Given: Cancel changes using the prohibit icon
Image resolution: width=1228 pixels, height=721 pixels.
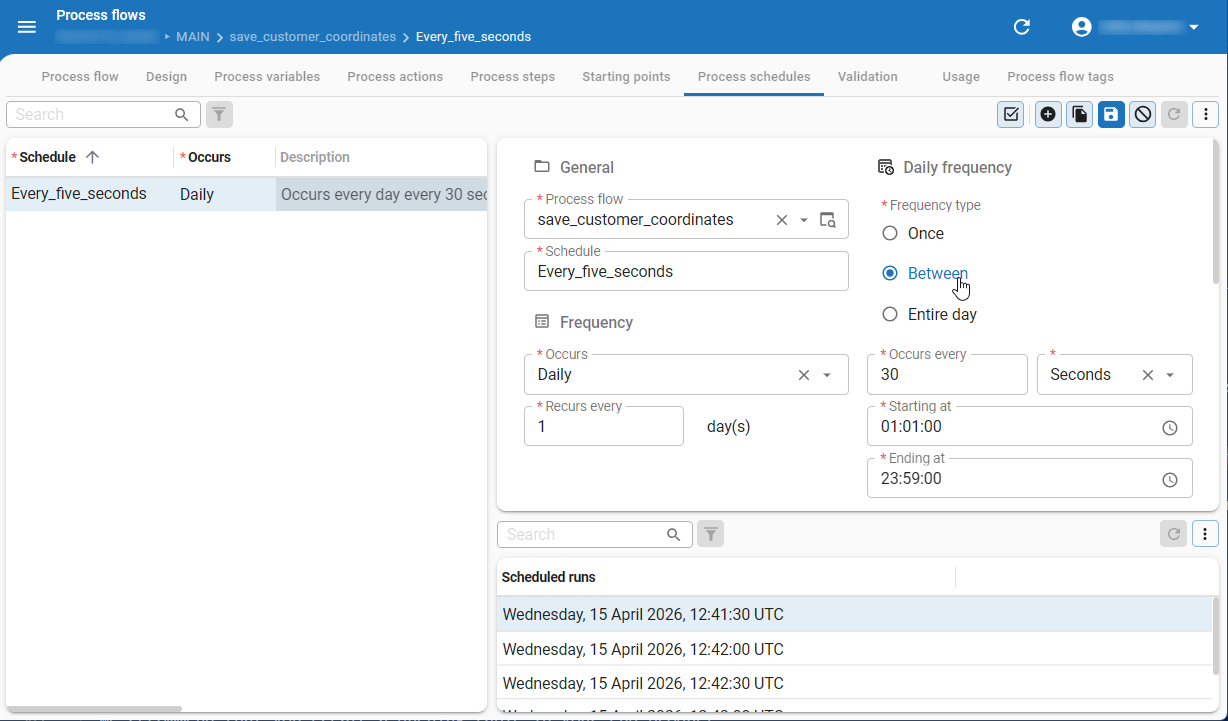Looking at the screenshot, I should (1142, 114).
